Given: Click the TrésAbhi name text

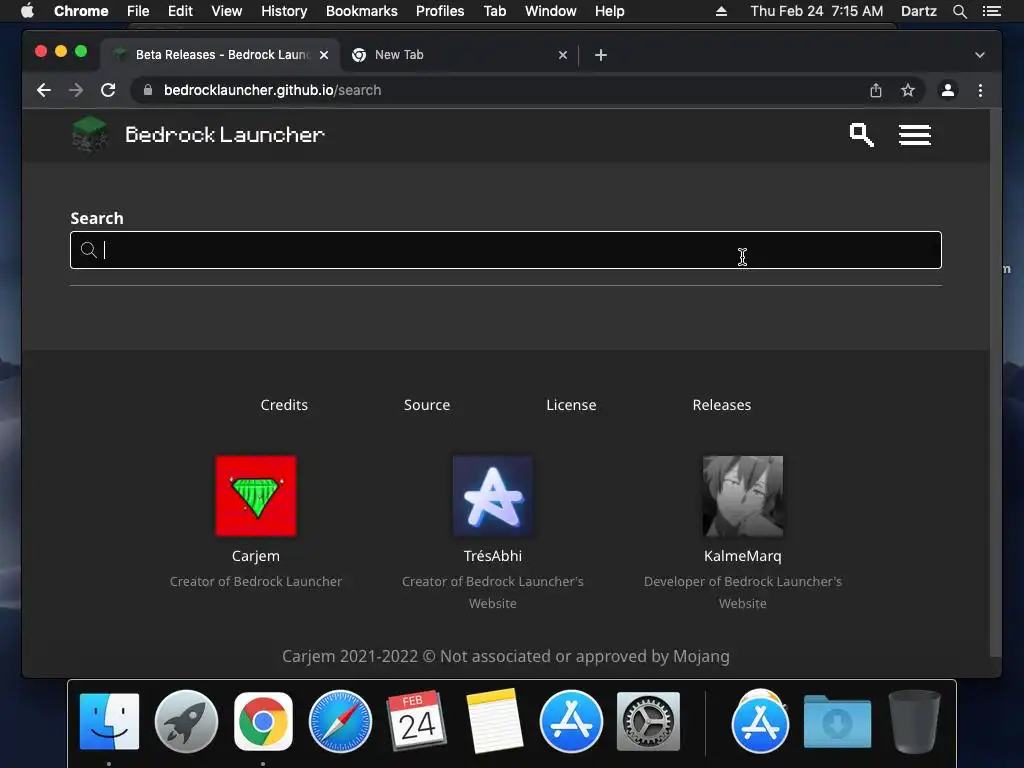Looking at the screenshot, I should pyautogui.click(x=493, y=556).
